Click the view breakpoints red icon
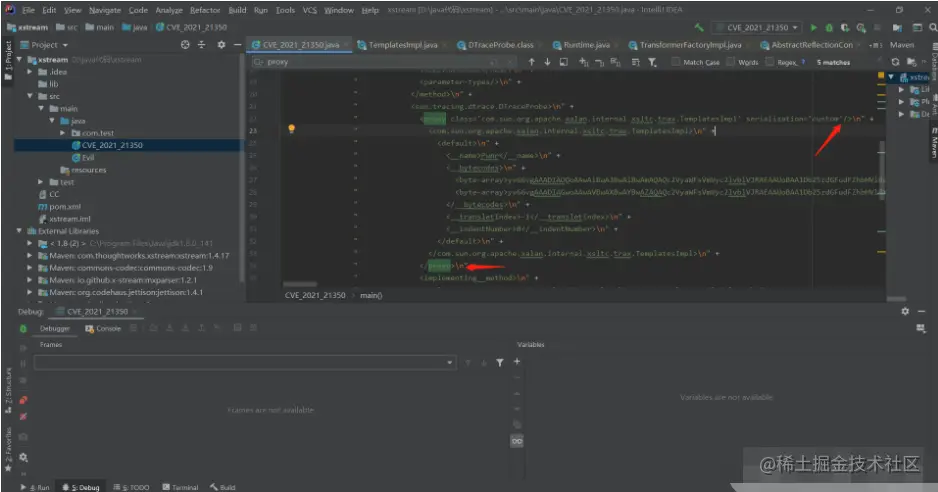 [23, 400]
